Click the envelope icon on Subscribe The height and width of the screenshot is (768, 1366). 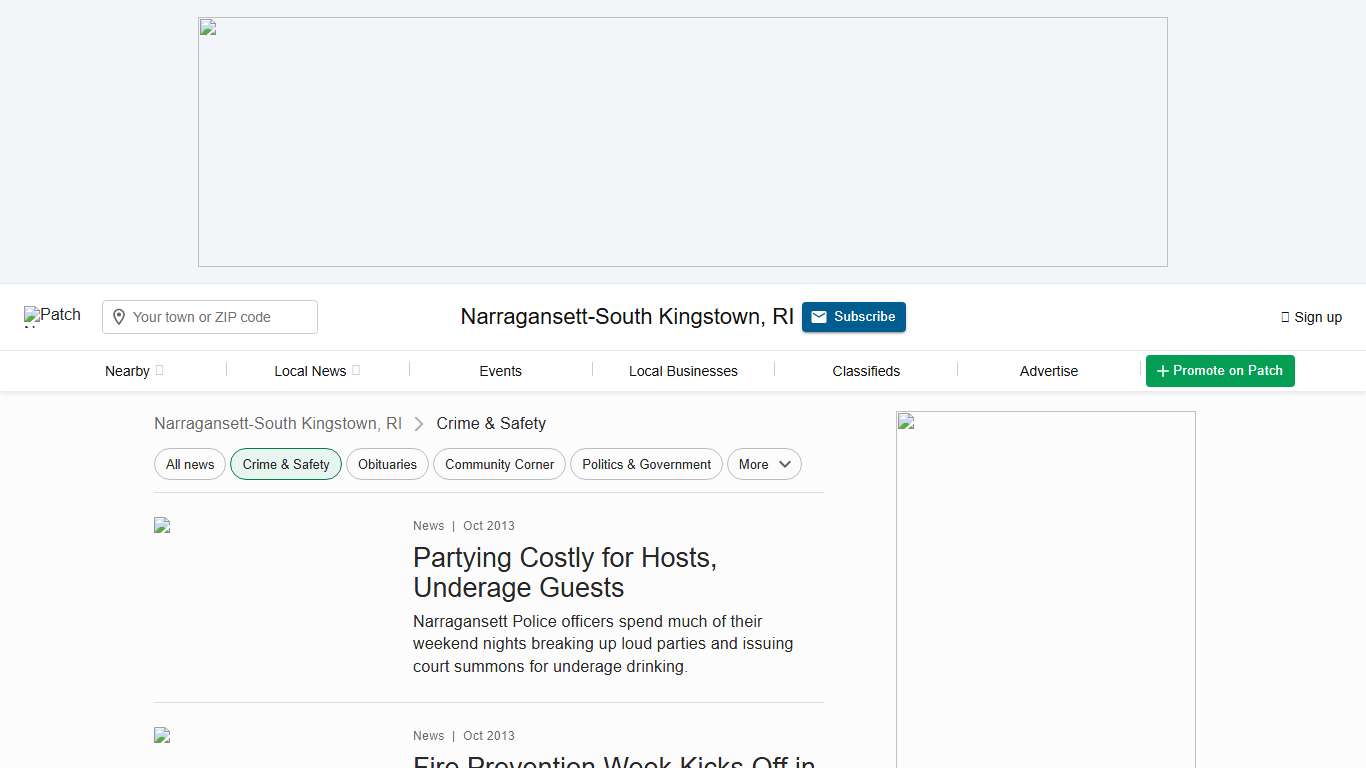click(819, 317)
